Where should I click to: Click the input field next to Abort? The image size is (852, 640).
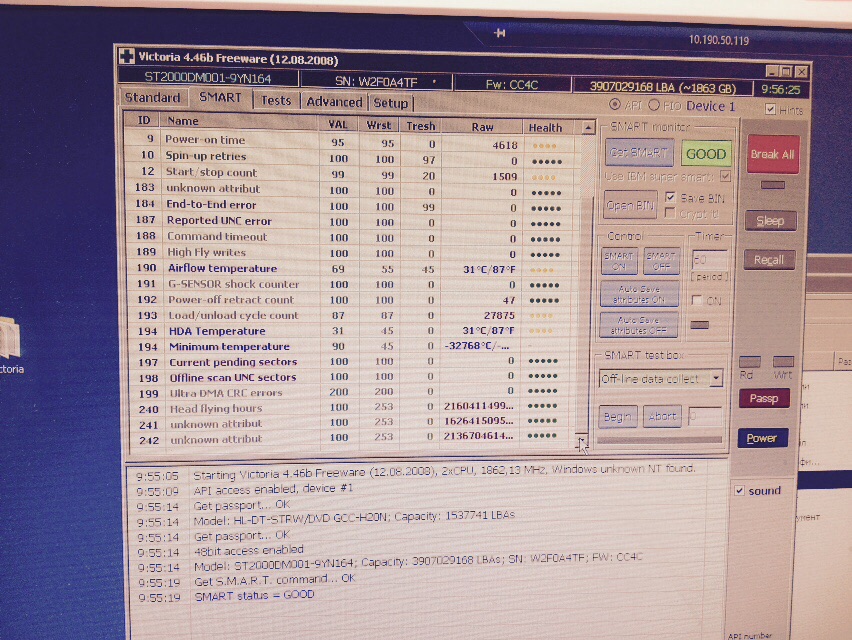click(705, 417)
